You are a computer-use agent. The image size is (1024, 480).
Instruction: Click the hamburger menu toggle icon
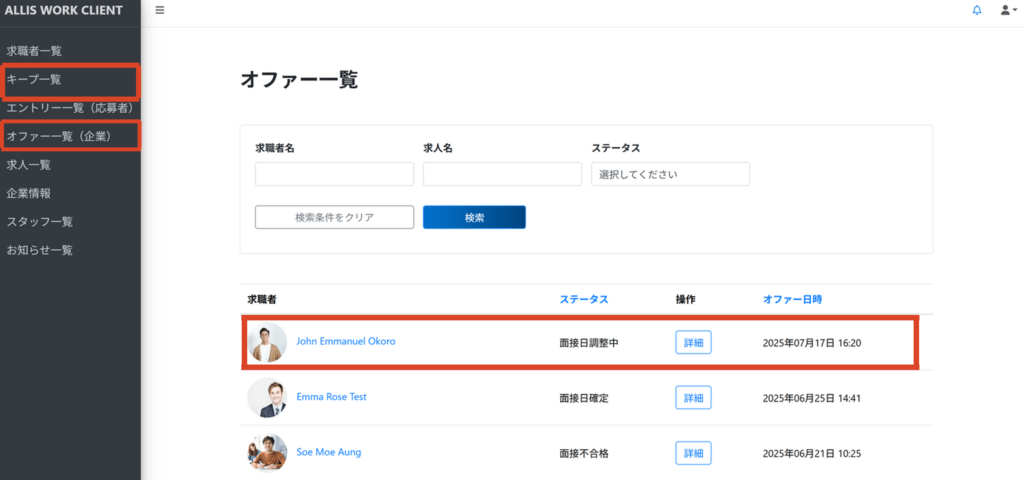click(x=160, y=10)
